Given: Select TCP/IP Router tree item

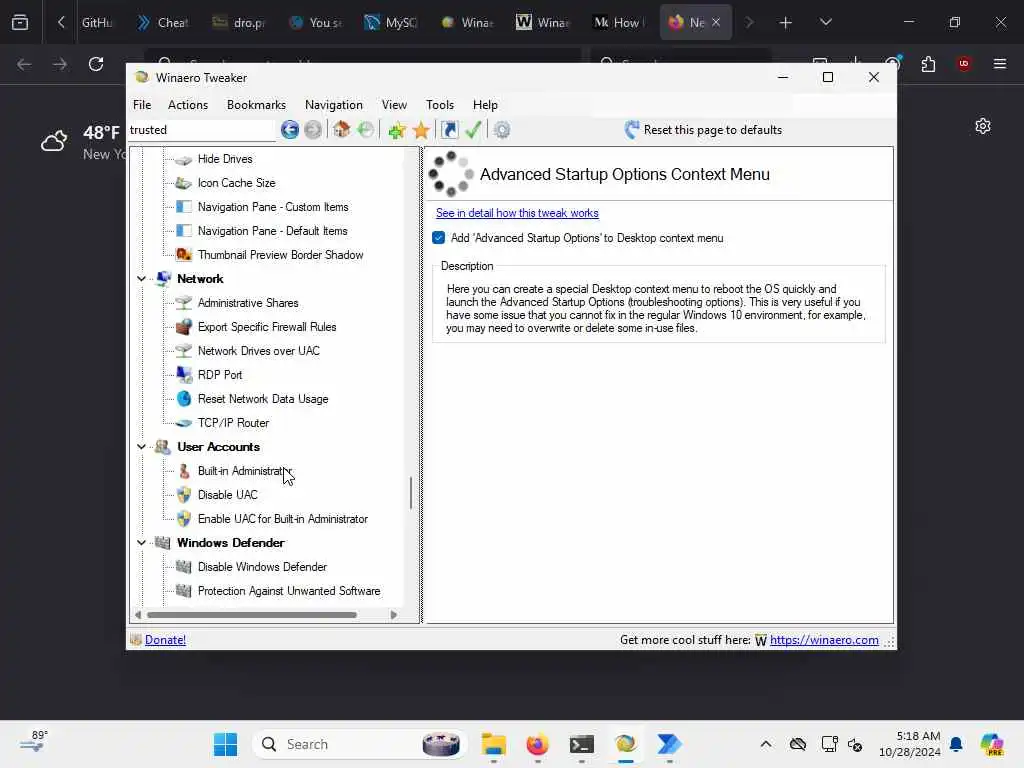Looking at the screenshot, I should [233, 423].
